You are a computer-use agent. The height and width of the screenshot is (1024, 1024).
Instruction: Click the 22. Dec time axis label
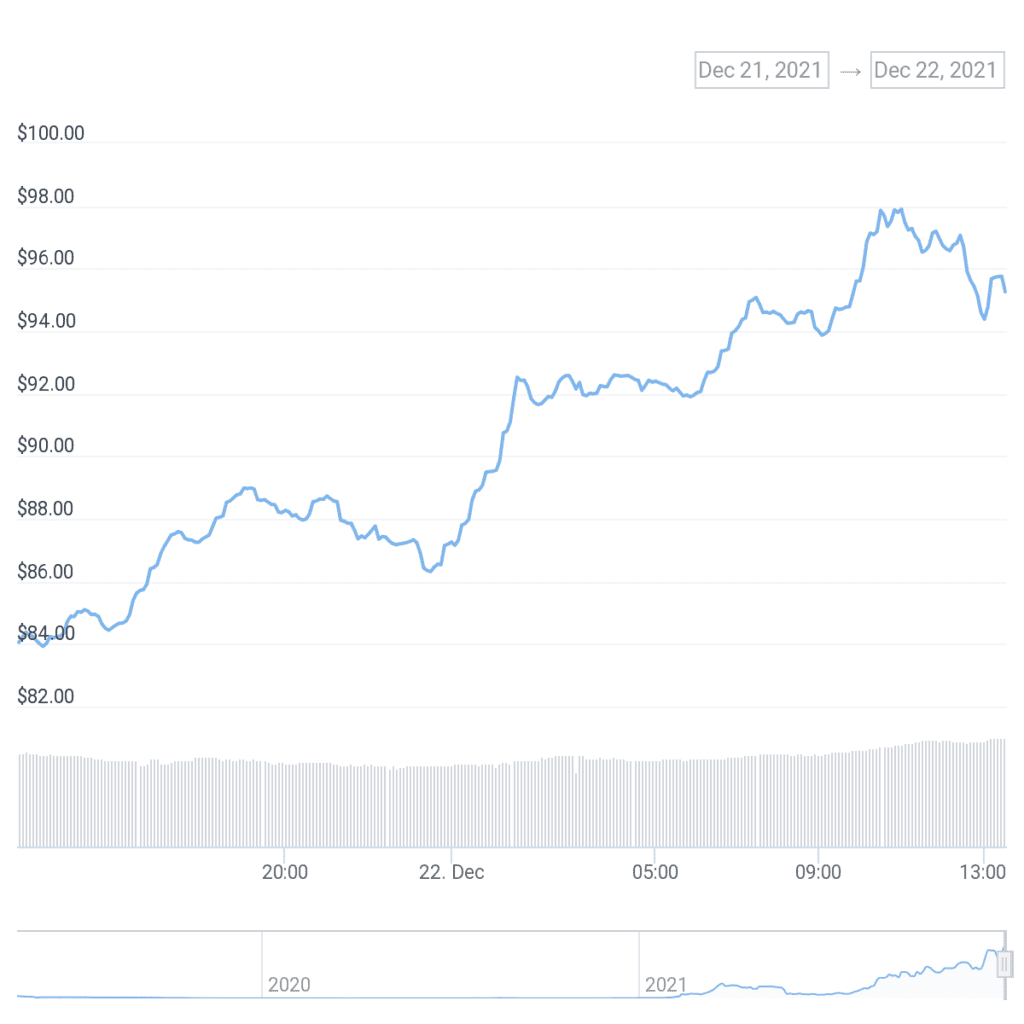coord(452,872)
